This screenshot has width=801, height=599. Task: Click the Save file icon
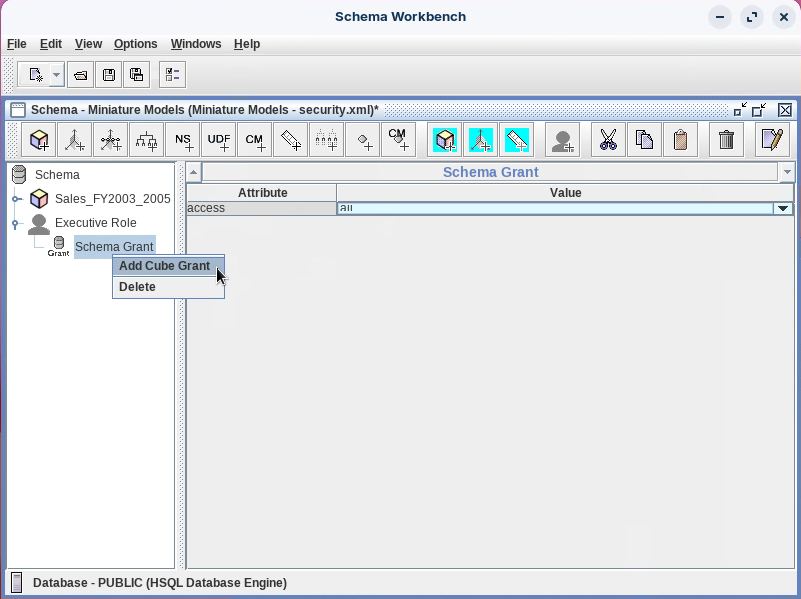pos(109,75)
